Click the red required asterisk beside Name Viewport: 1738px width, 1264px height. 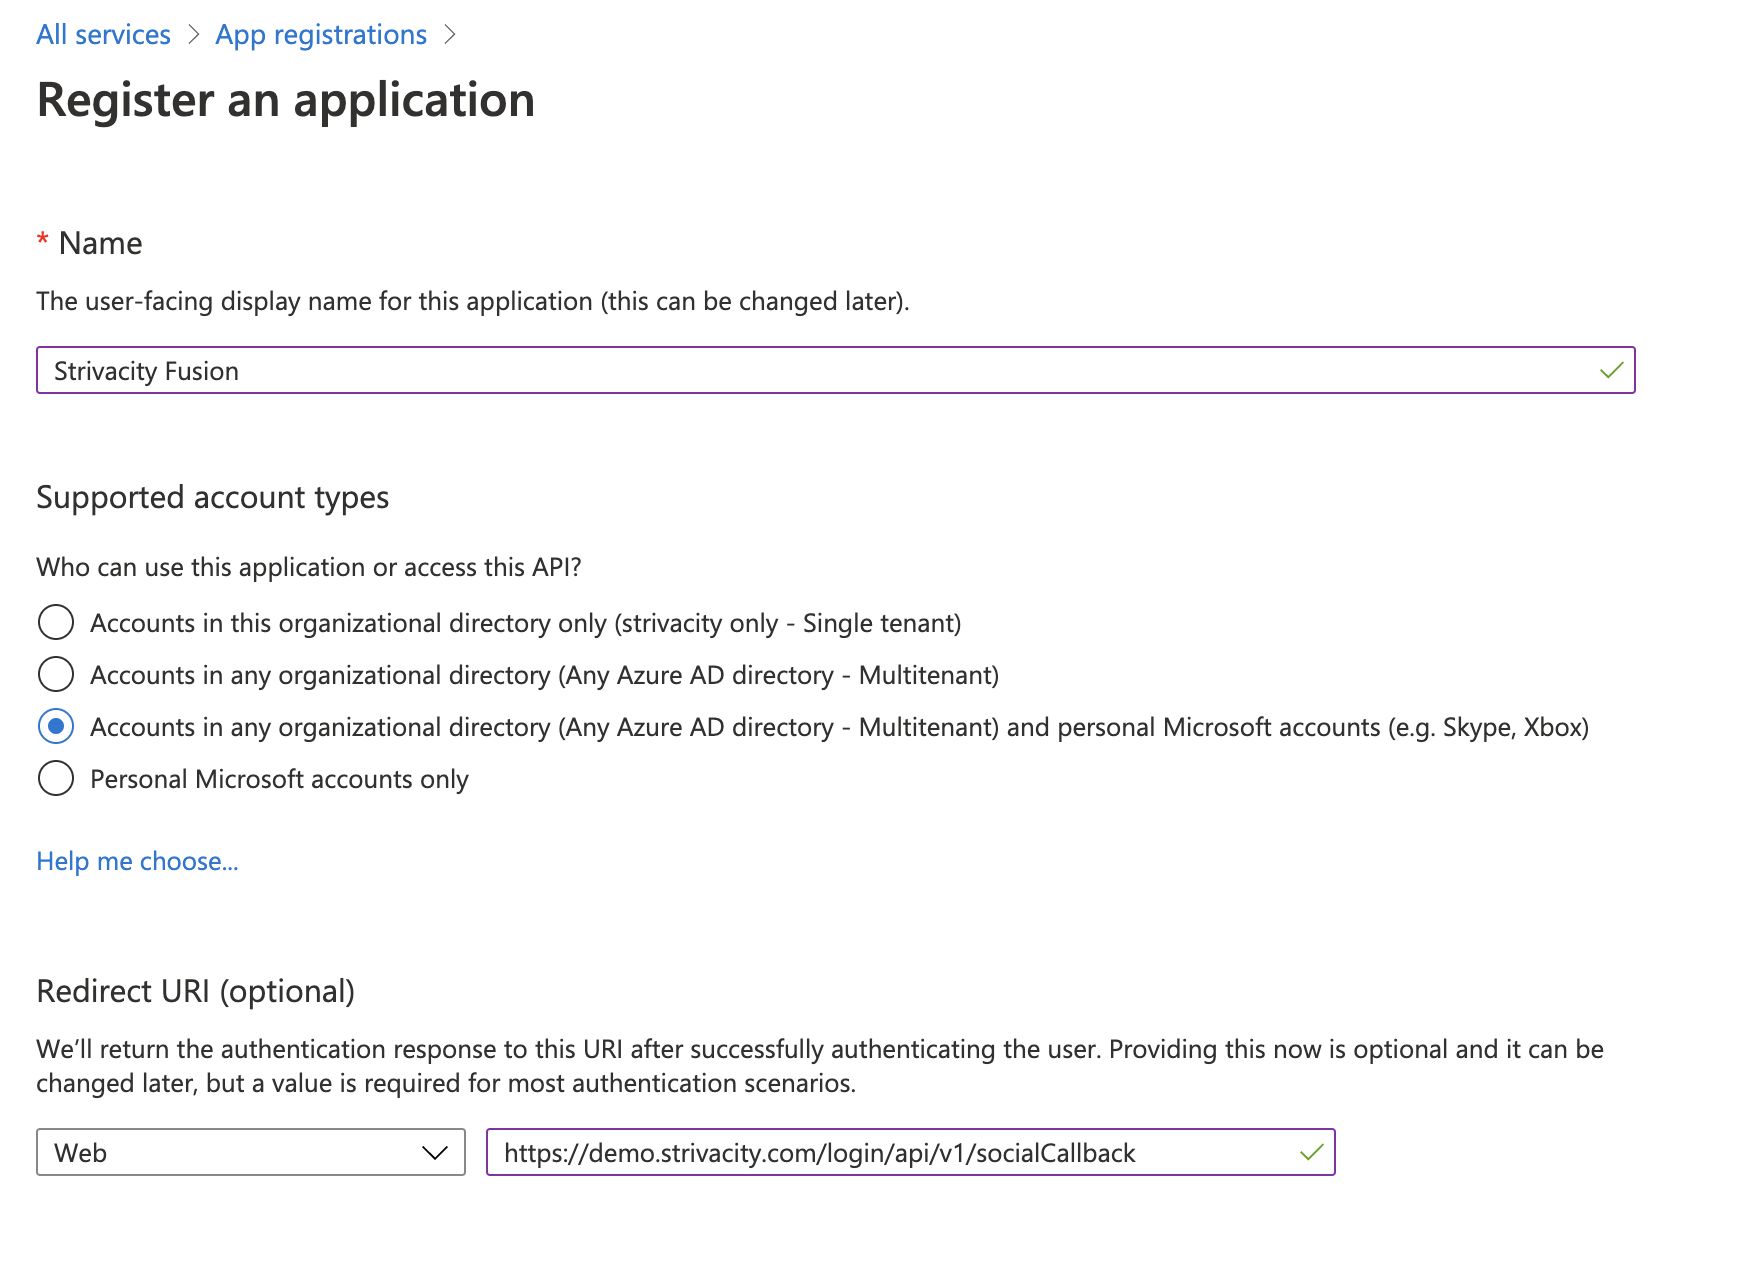(x=43, y=241)
